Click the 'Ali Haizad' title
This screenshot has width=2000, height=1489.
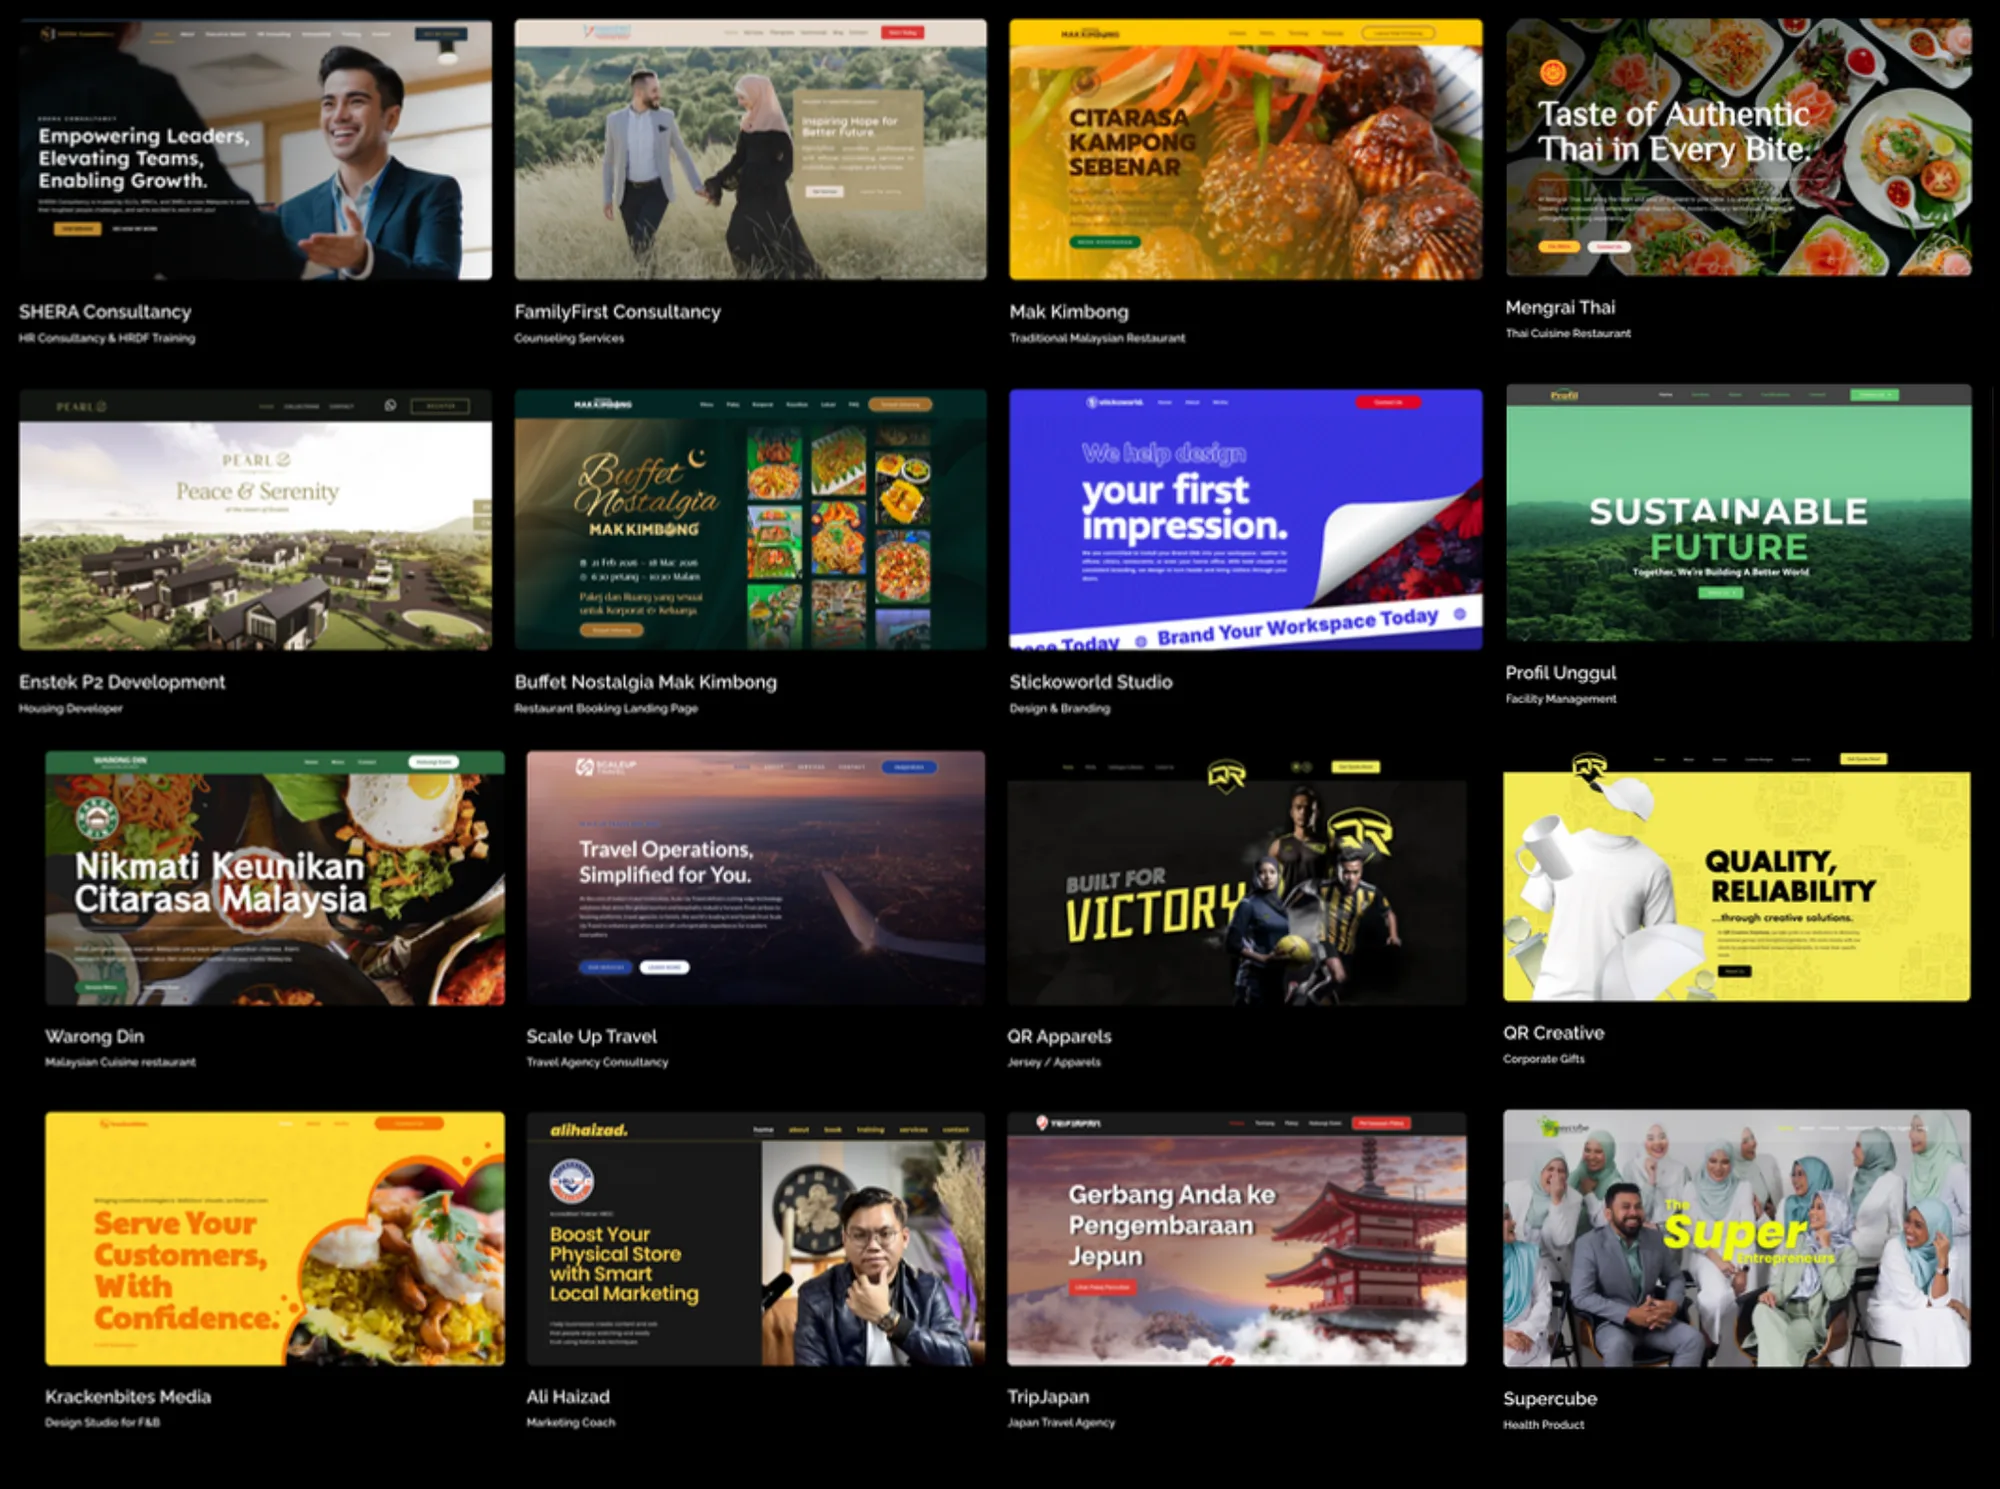click(568, 1397)
